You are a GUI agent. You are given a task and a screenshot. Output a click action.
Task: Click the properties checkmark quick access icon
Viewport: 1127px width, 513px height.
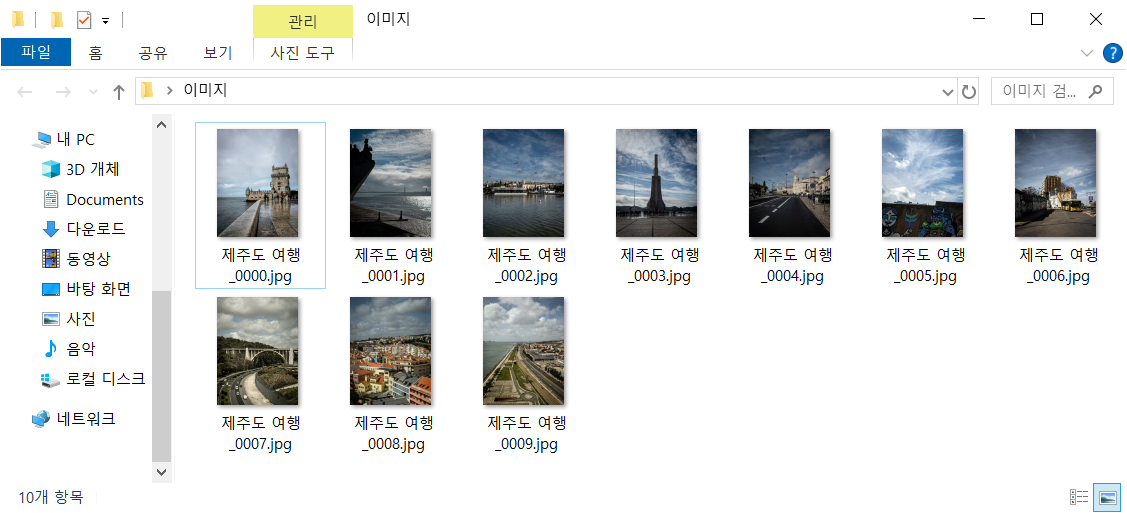[84, 19]
